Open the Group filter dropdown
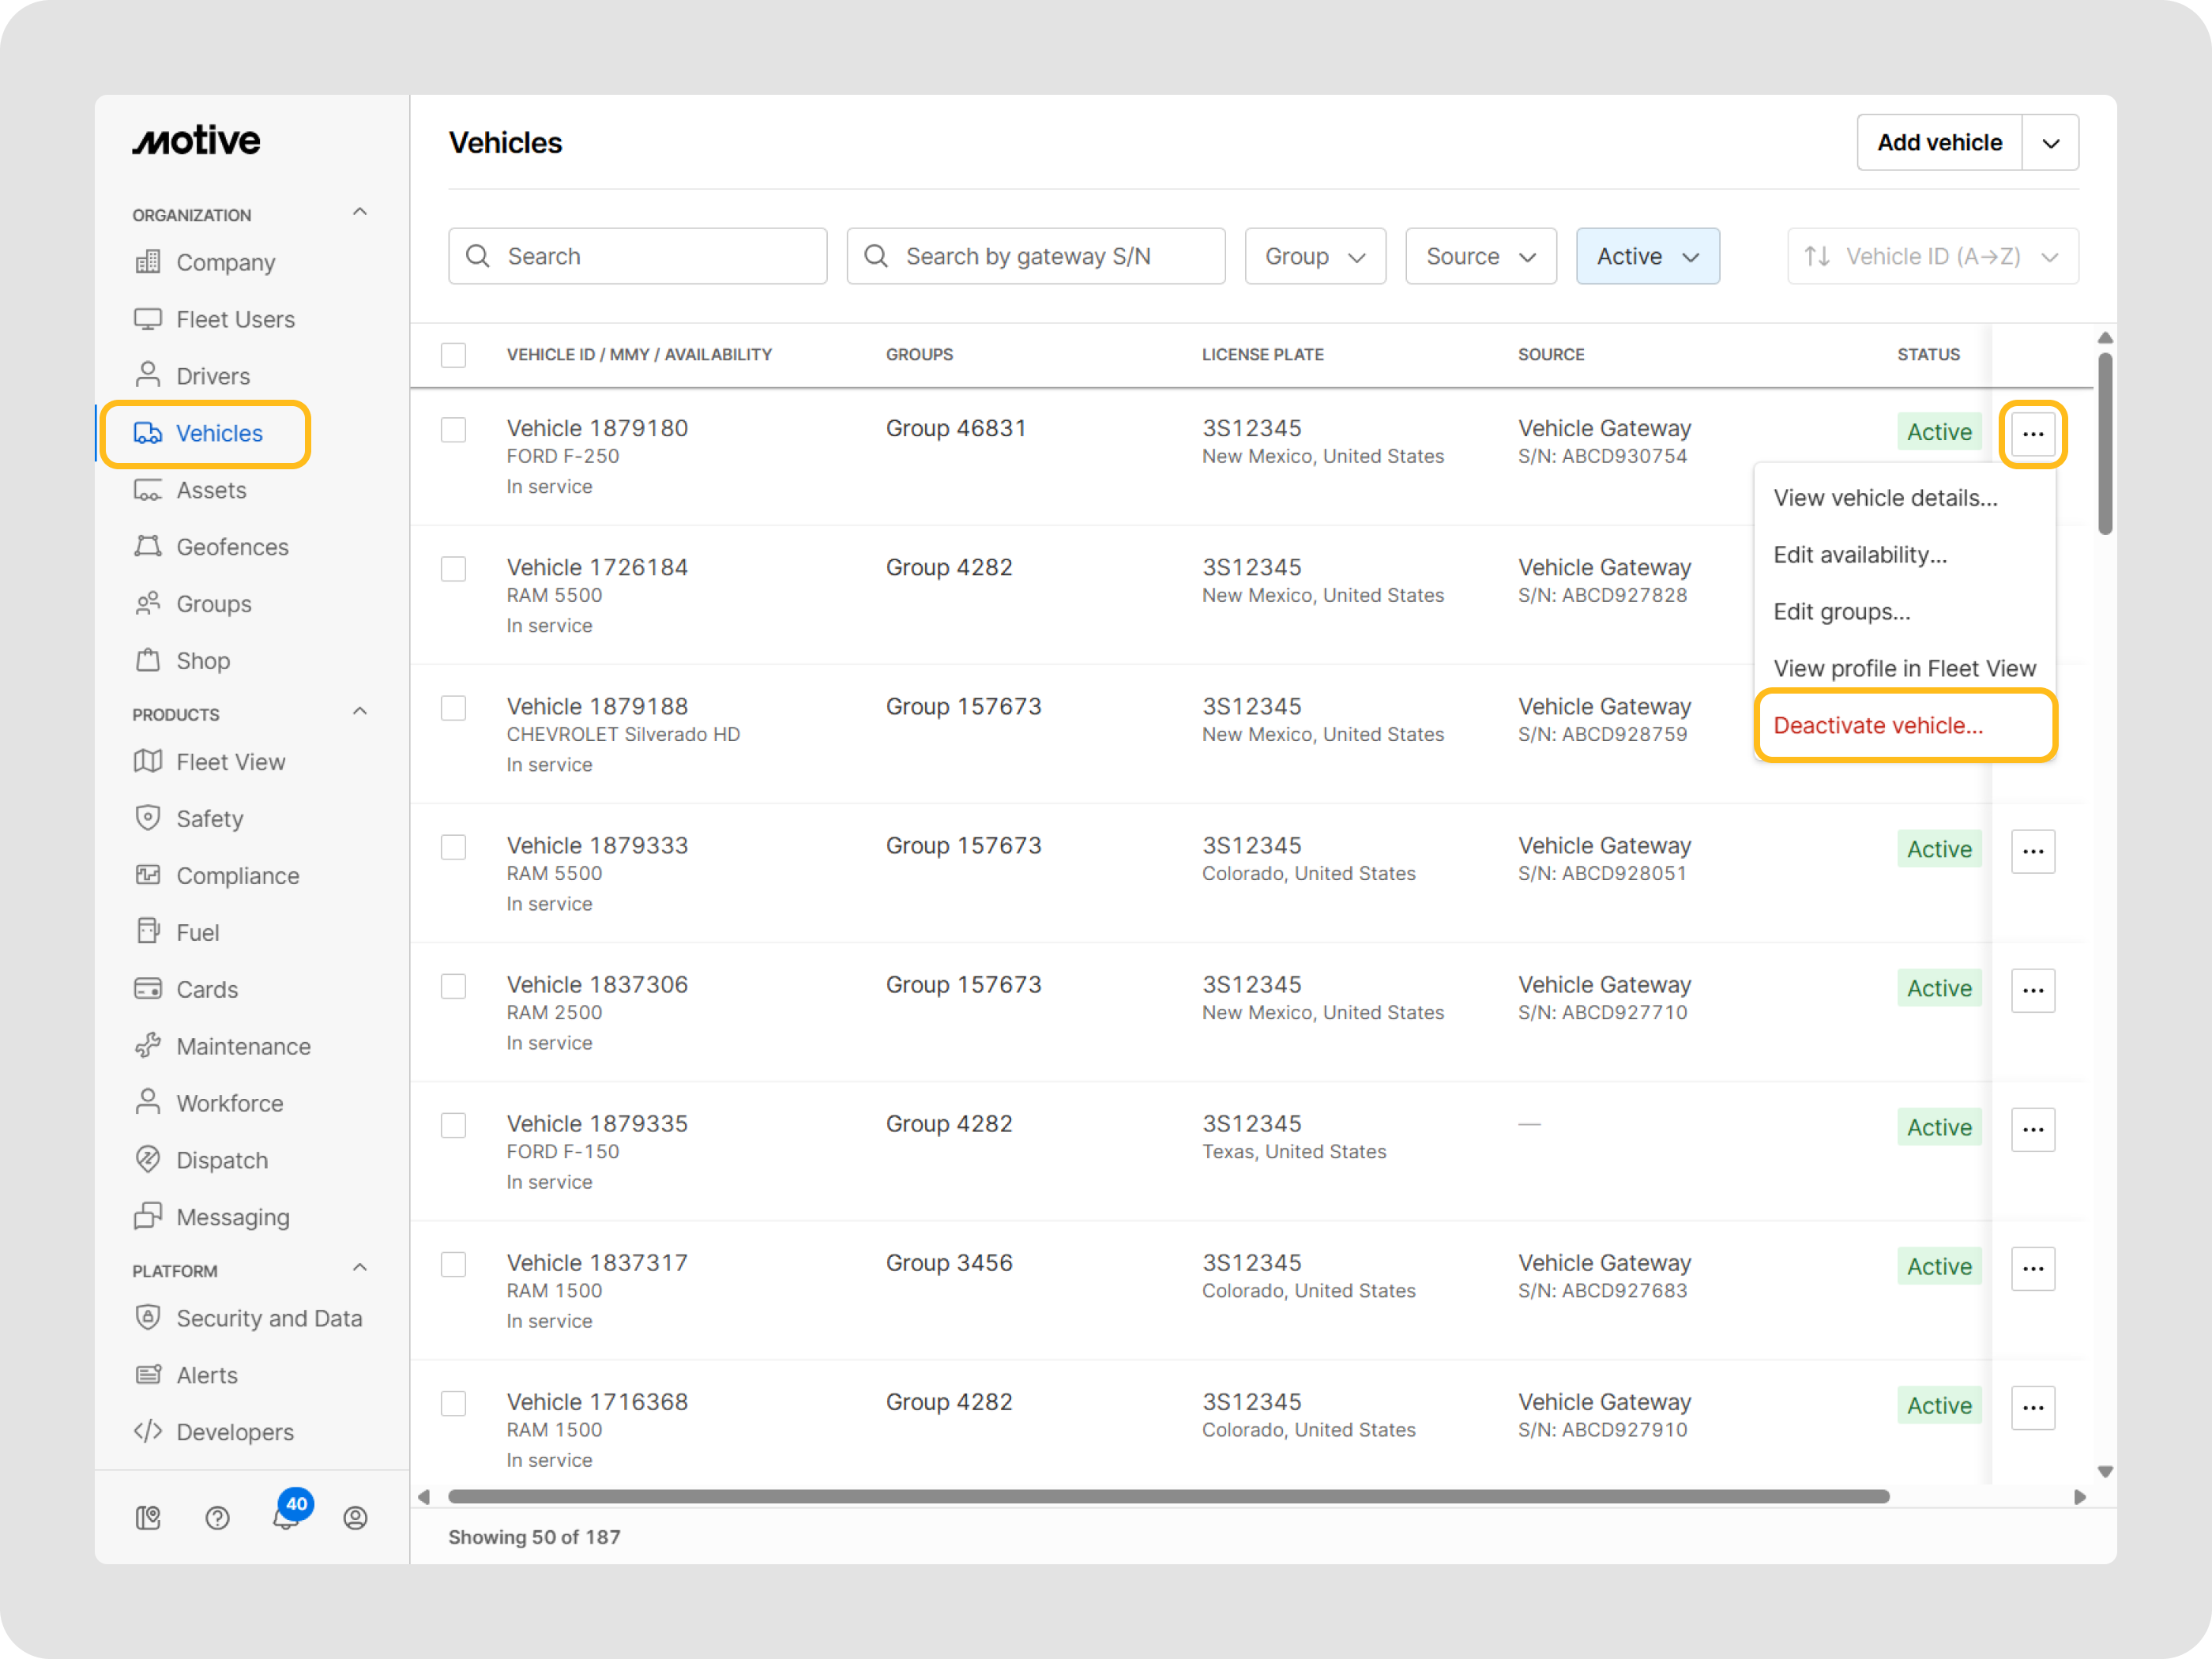The height and width of the screenshot is (1659, 2212). click(1314, 256)
